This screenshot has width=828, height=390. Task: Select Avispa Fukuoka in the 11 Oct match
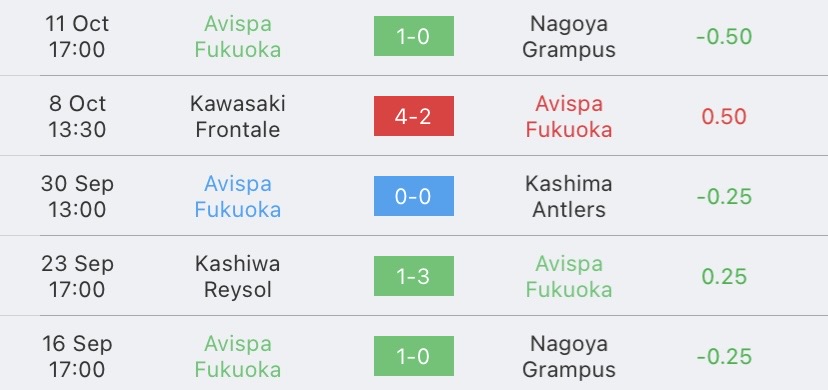[x=238, y=36]
